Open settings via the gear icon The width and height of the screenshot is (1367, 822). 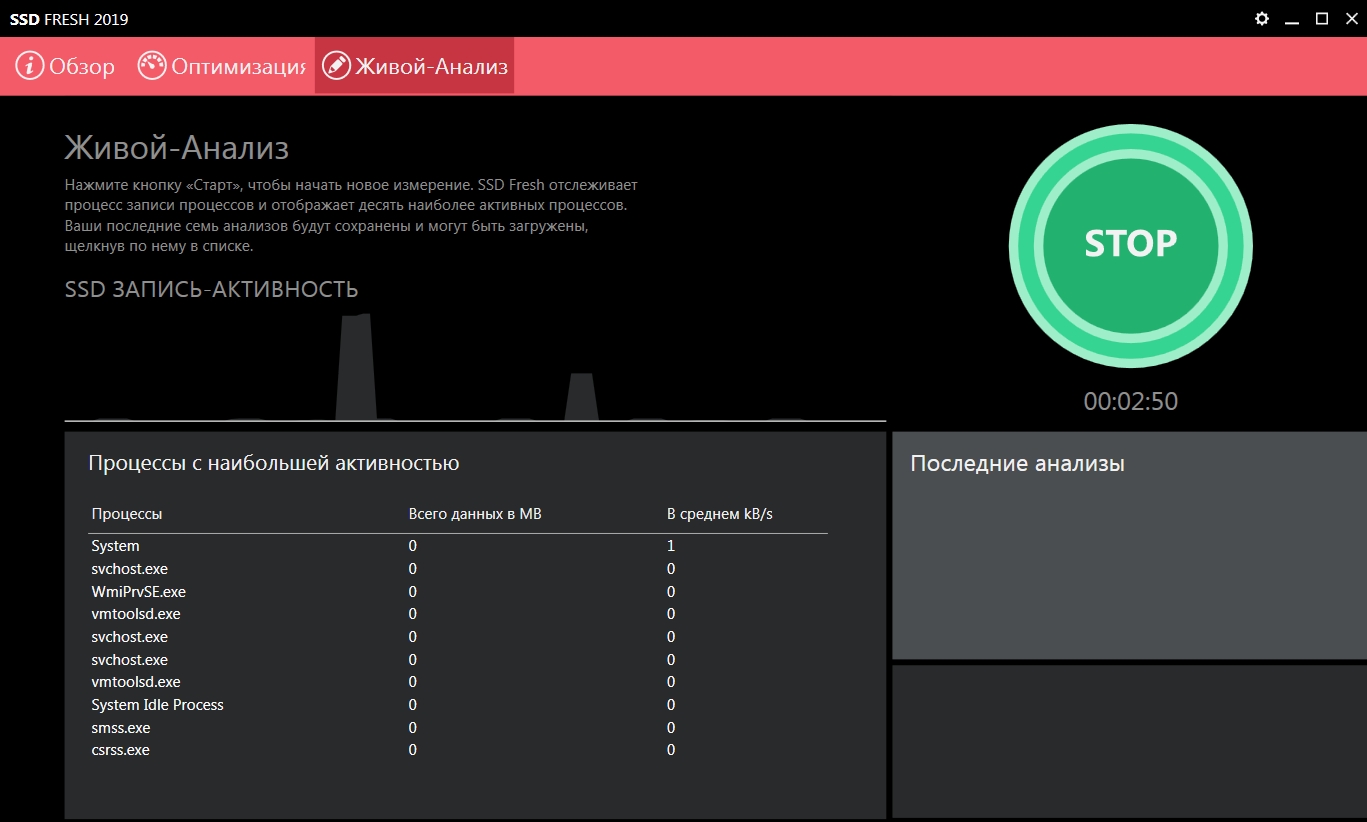tap(1262, 19)
